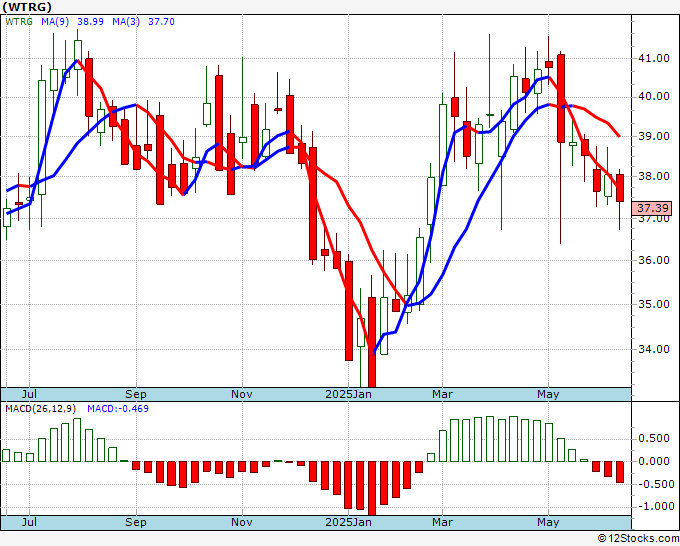The height and width of the screenshot is (546, 680).
Task: Click the 35.00 price axis label
Action: pos(654,304)
